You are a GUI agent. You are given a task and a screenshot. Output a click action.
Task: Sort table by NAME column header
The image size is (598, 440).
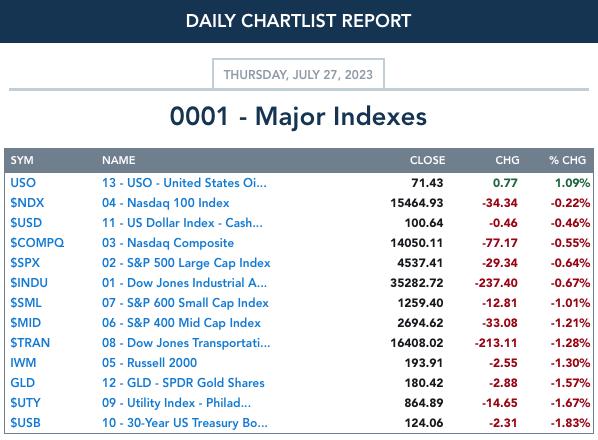(x=119, y=160)
